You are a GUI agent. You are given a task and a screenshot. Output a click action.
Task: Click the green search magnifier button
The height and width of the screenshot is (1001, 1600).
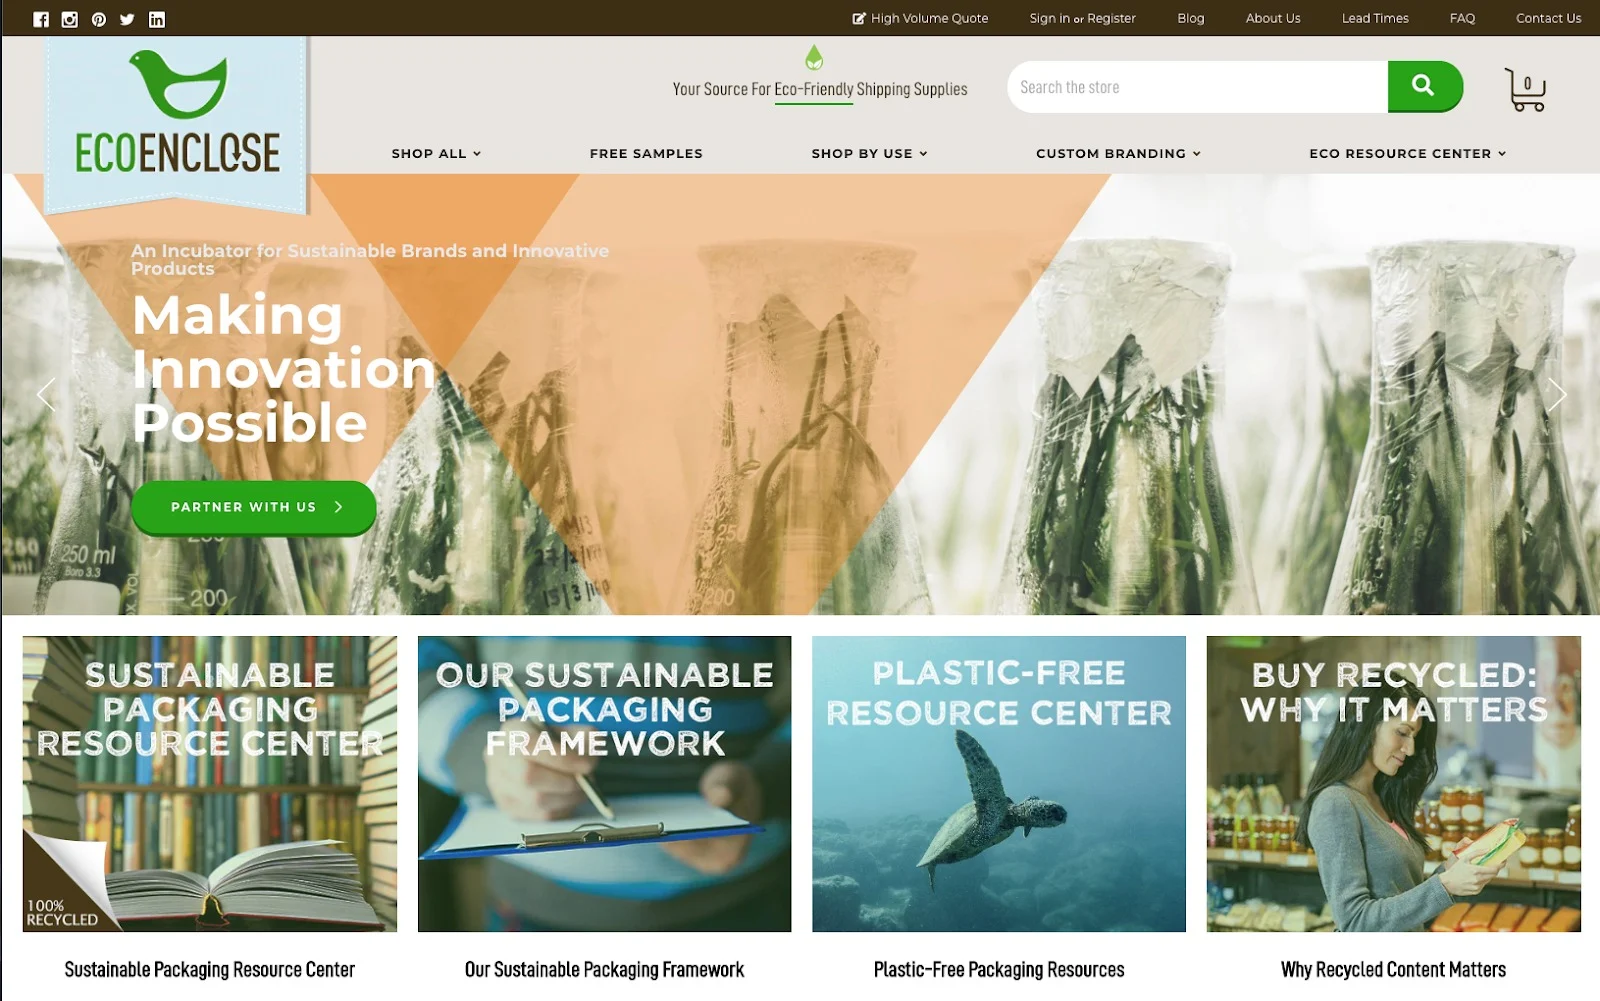tap(1424, 86)
